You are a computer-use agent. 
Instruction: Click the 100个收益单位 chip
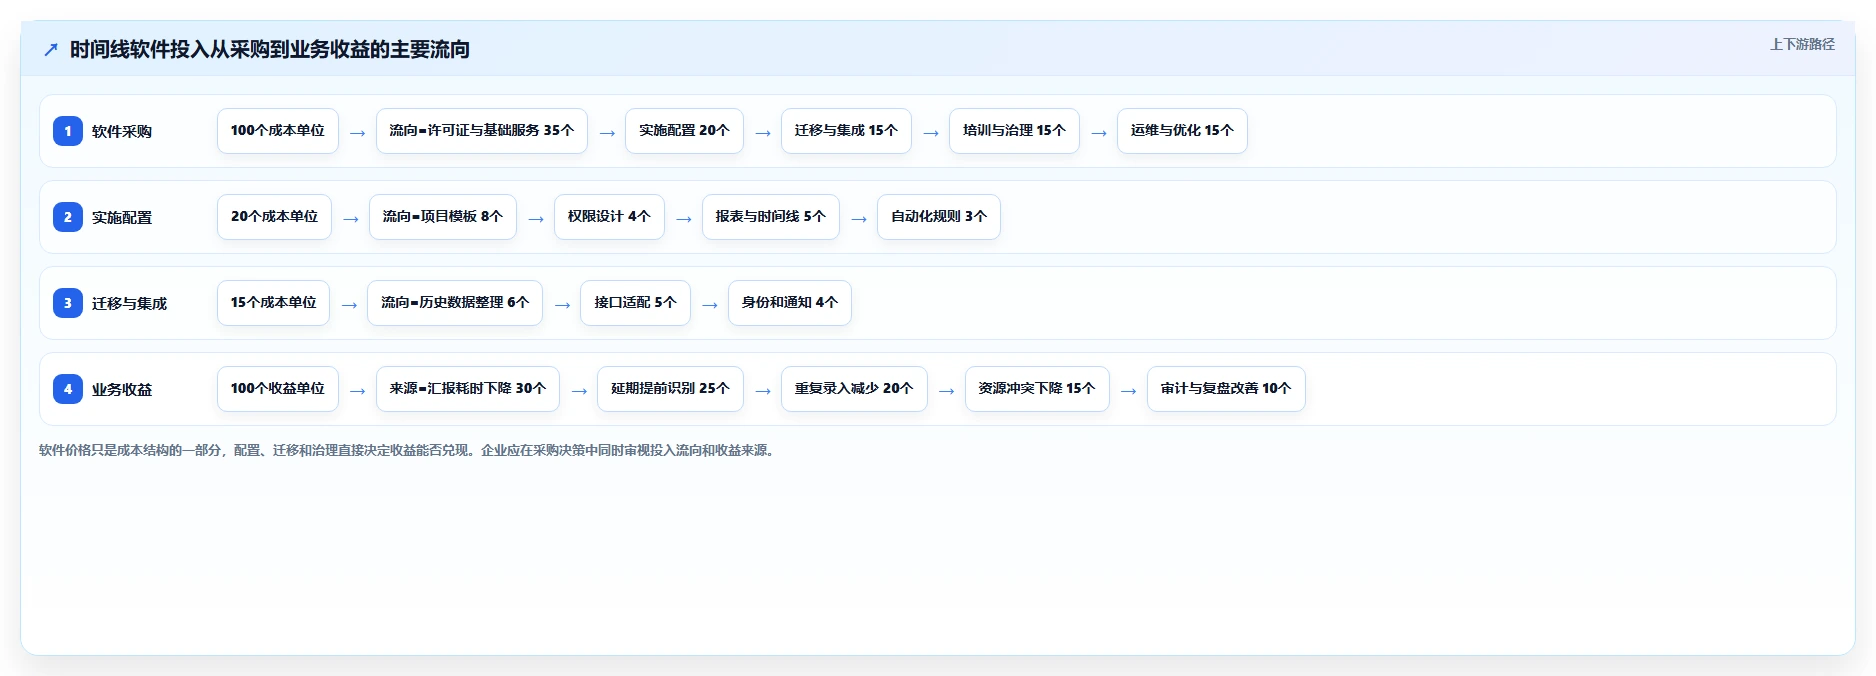278,389
